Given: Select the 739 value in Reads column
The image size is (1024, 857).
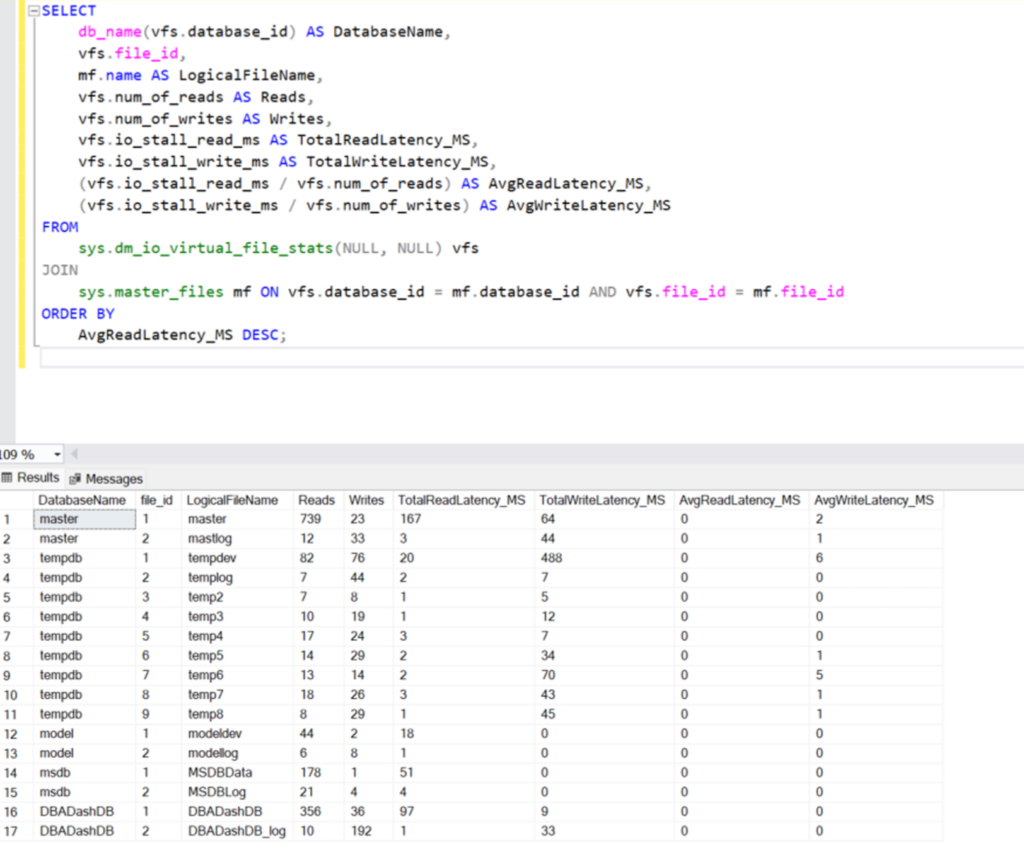Looking at the screenshot, I should pyautogui.click(x=308, y=519).
